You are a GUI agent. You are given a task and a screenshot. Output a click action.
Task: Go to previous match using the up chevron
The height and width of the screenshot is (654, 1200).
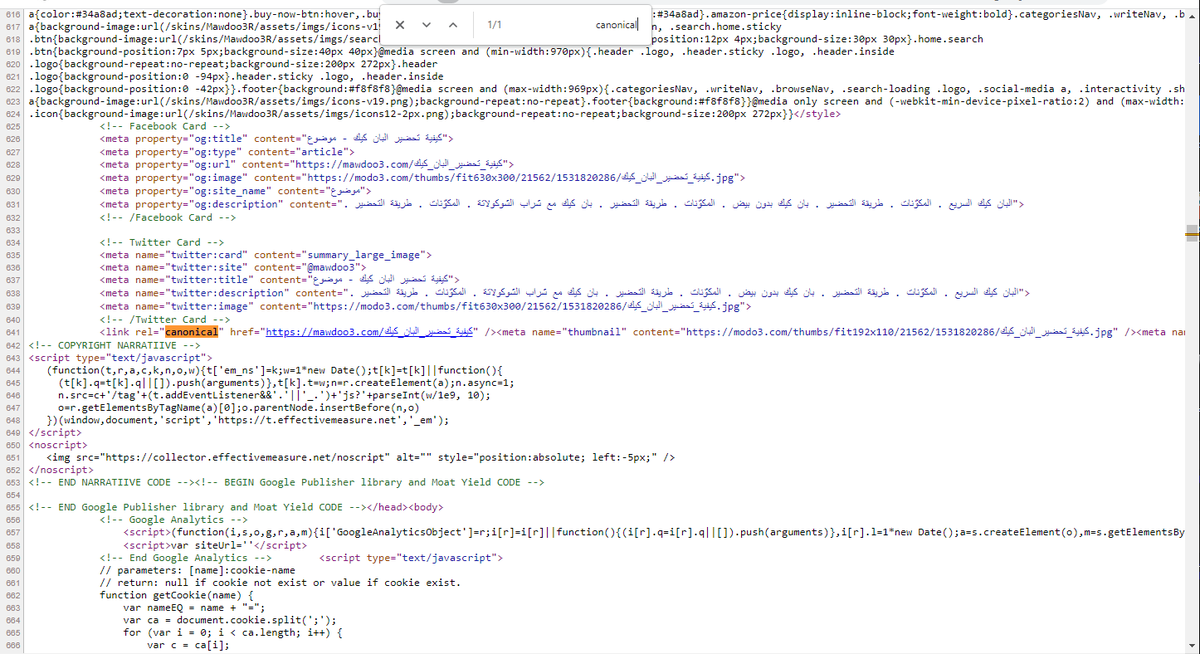click(x=452, y=23)
